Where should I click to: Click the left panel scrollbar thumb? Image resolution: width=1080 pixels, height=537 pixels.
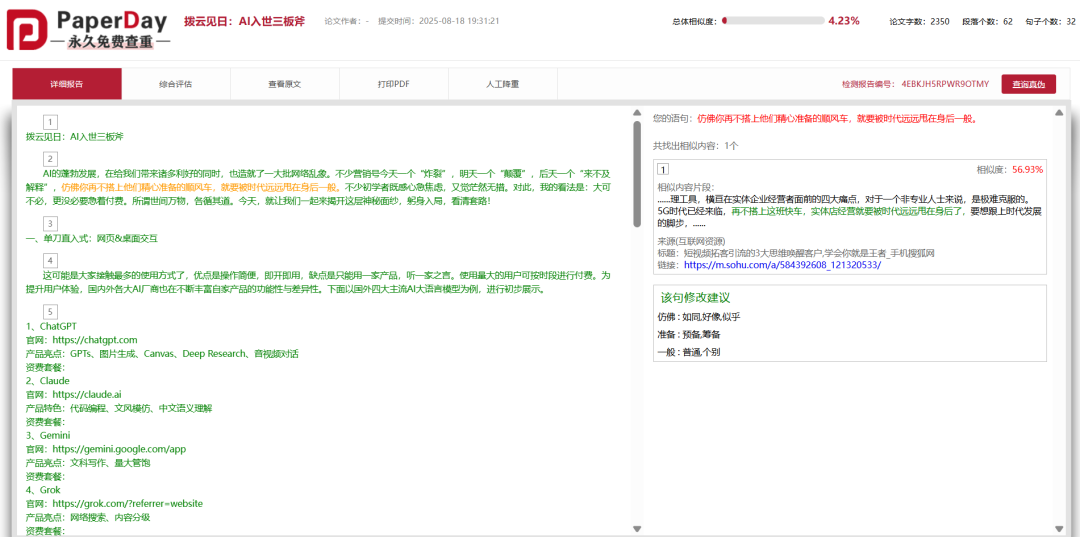pyautogui.click(x=637, y=173)
